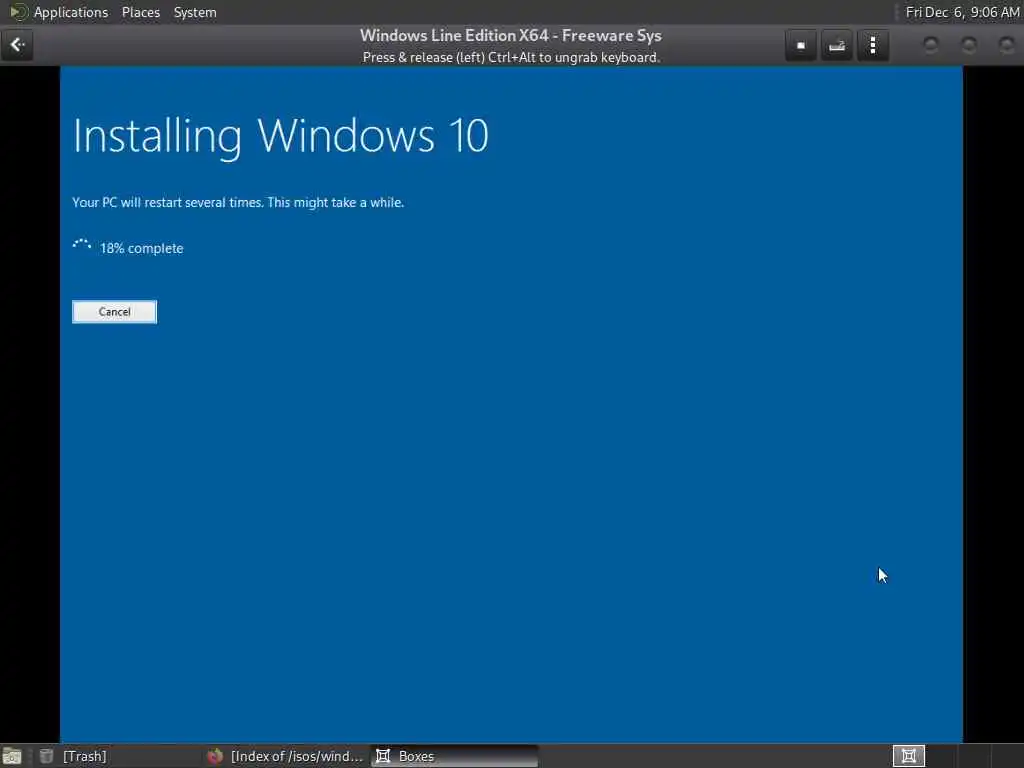Click the Firefox icon in taskbar entry
This screenshot has height=768, width=1024.
pos(215,756)
